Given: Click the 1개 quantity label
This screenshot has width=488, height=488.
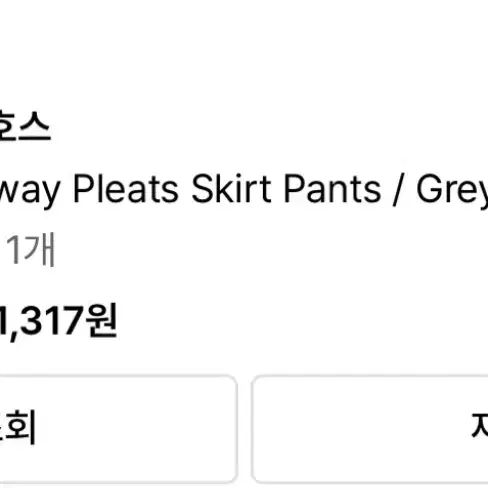Looking at the screenshot, I should click(x=30, y=249).
